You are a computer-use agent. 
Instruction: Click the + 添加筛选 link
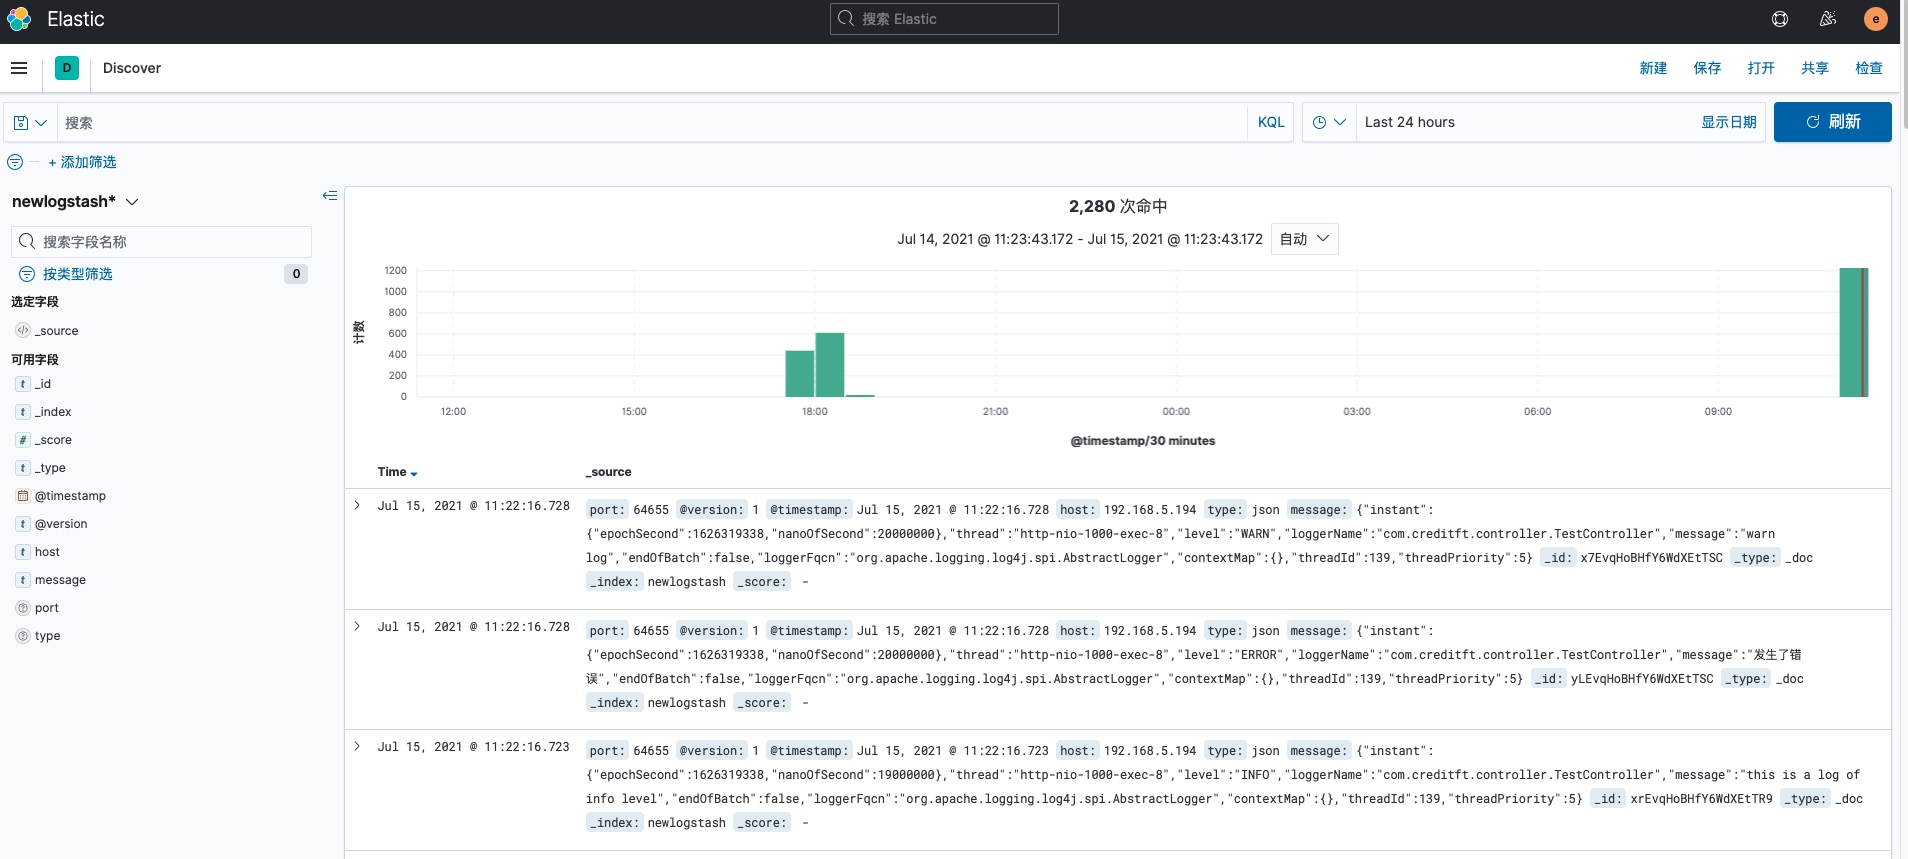(x=82, y=162)
